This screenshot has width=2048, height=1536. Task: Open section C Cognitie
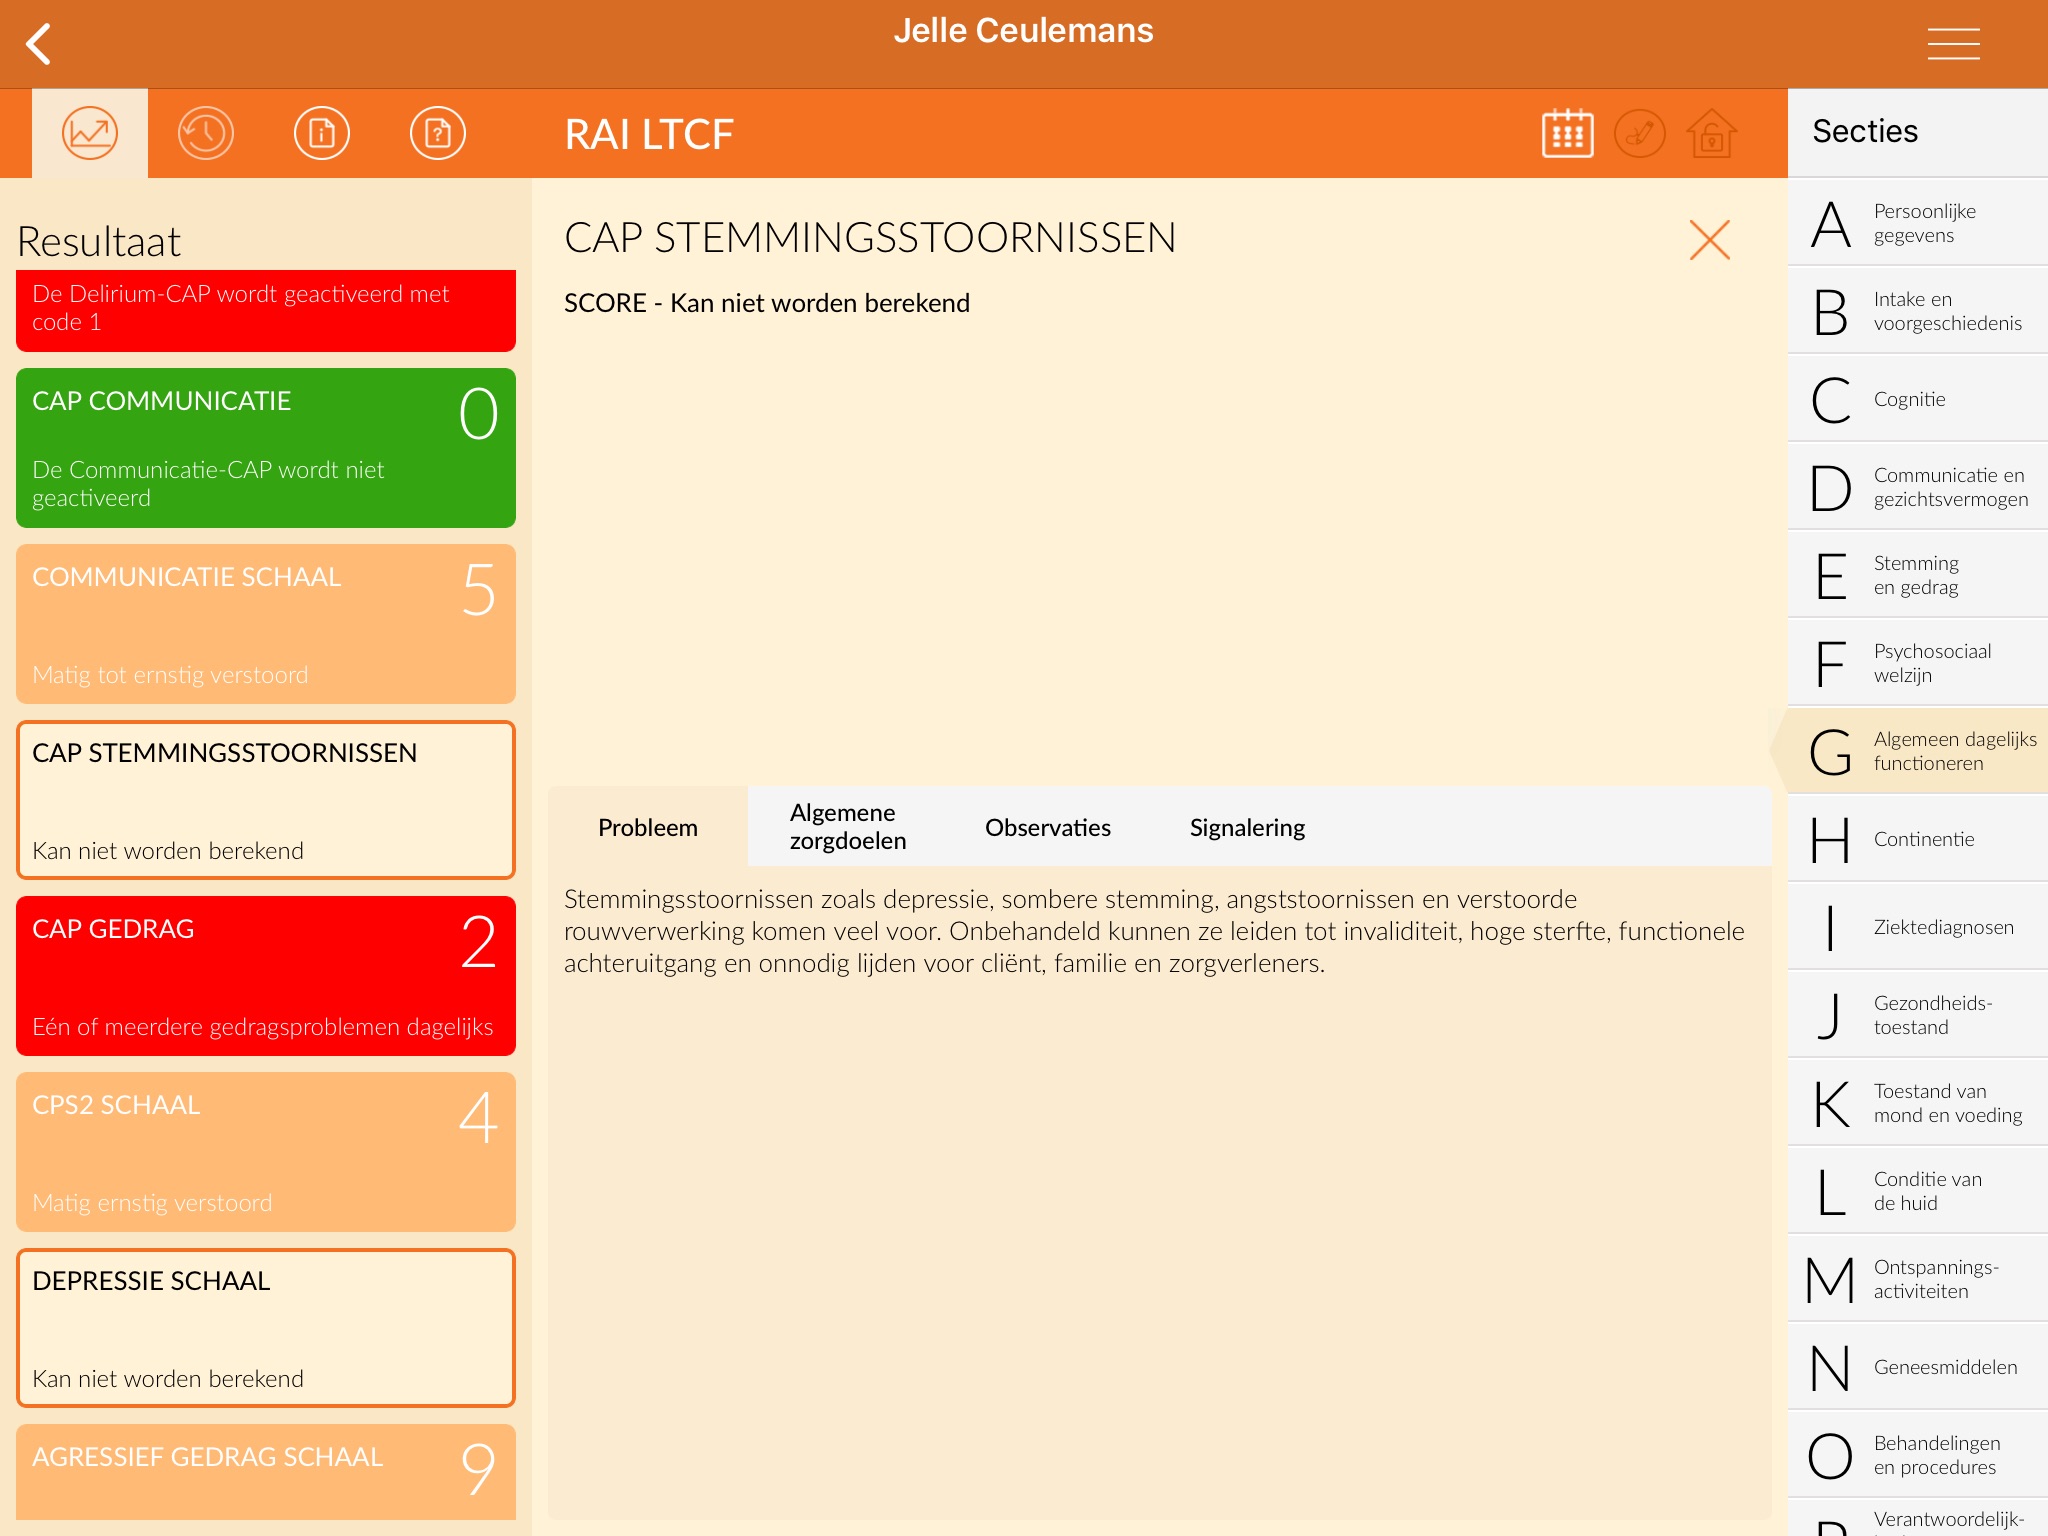[1918, 399]
